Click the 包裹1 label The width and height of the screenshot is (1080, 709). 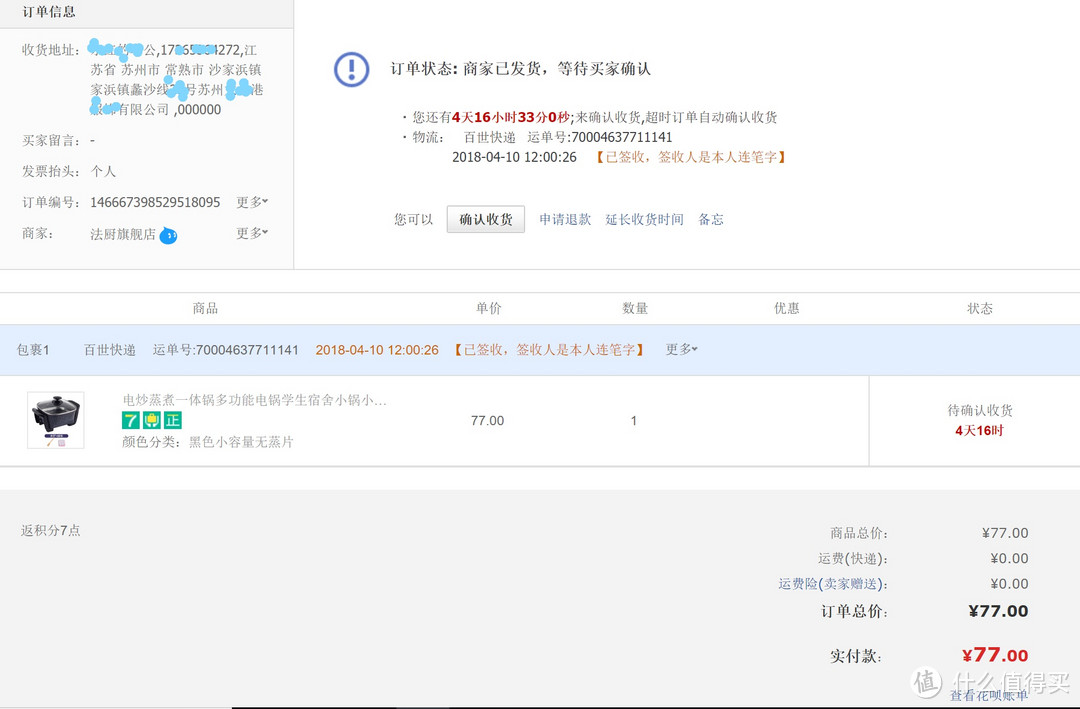[33, 350]
